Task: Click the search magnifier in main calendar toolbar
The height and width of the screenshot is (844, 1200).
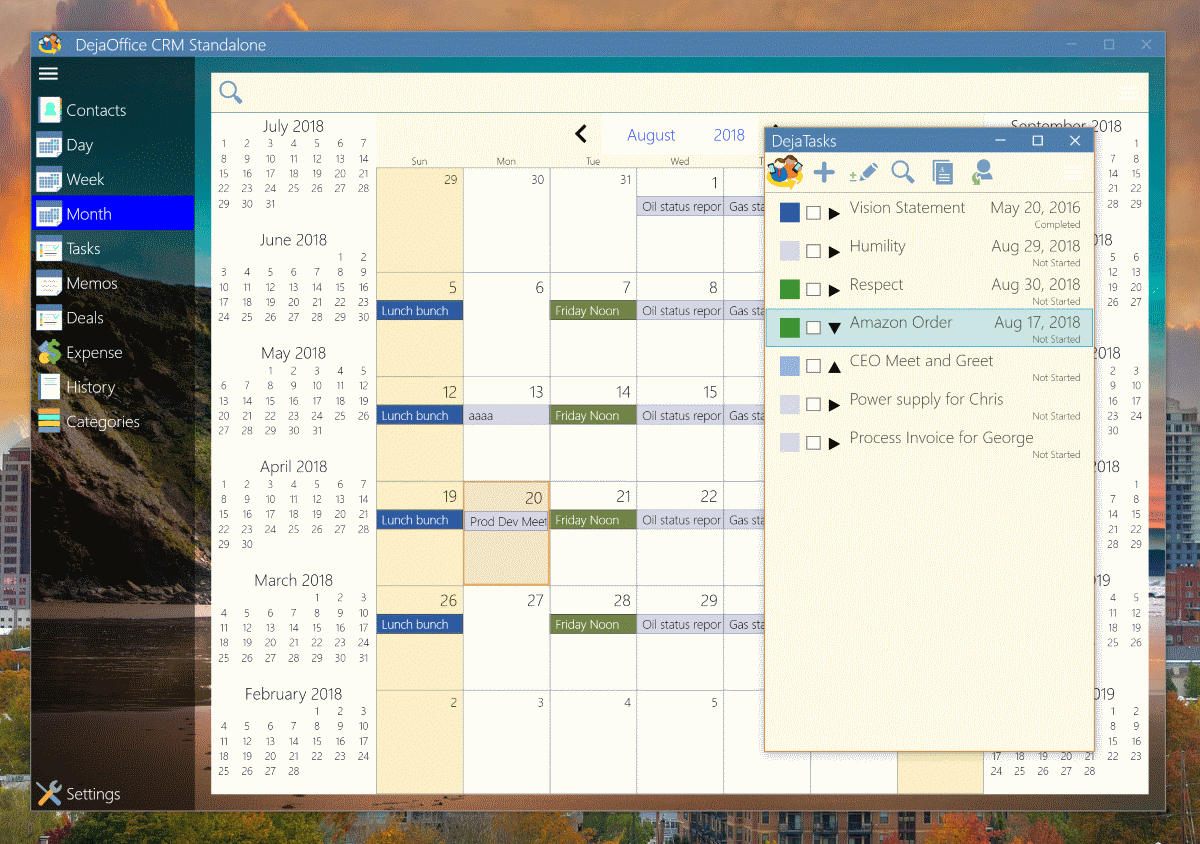Action: point(231,93)
